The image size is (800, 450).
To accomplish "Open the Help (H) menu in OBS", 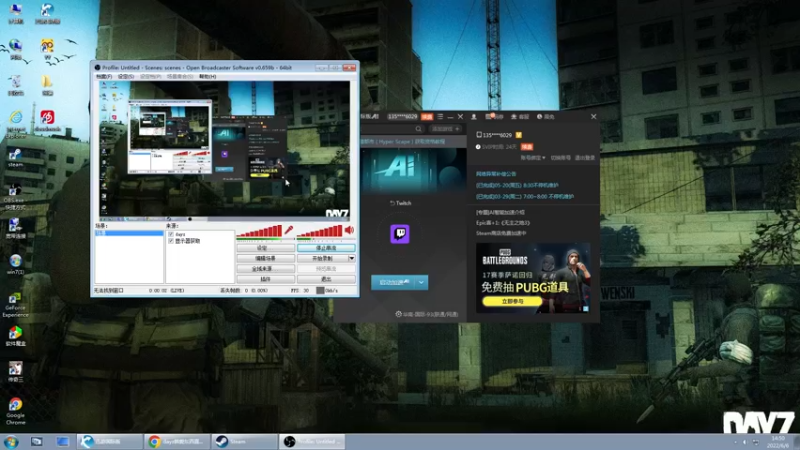I will pyautogui.click(x=208, y=77).
